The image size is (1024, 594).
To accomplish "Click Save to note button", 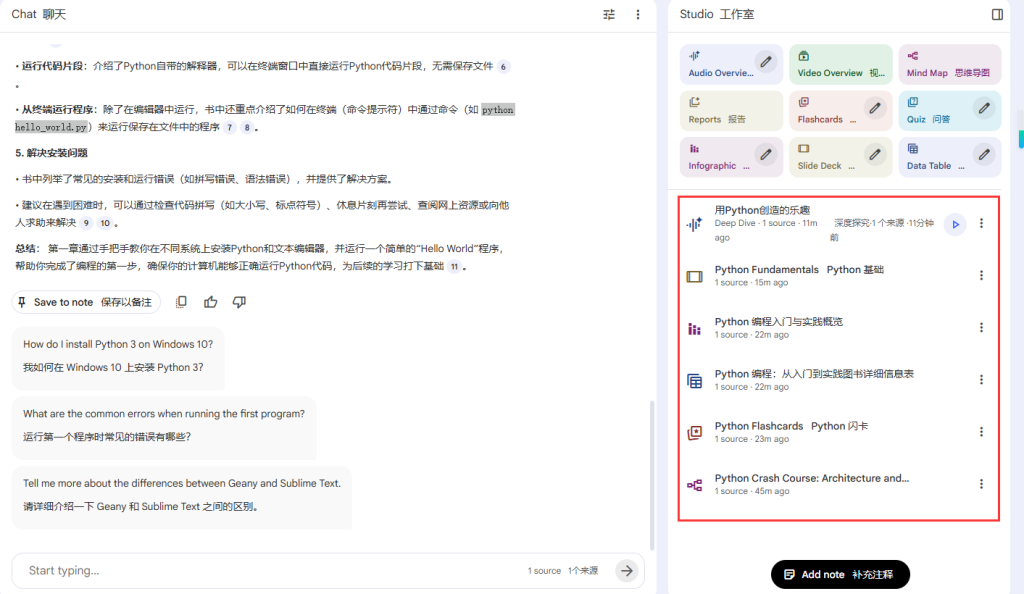I will 85,302.
